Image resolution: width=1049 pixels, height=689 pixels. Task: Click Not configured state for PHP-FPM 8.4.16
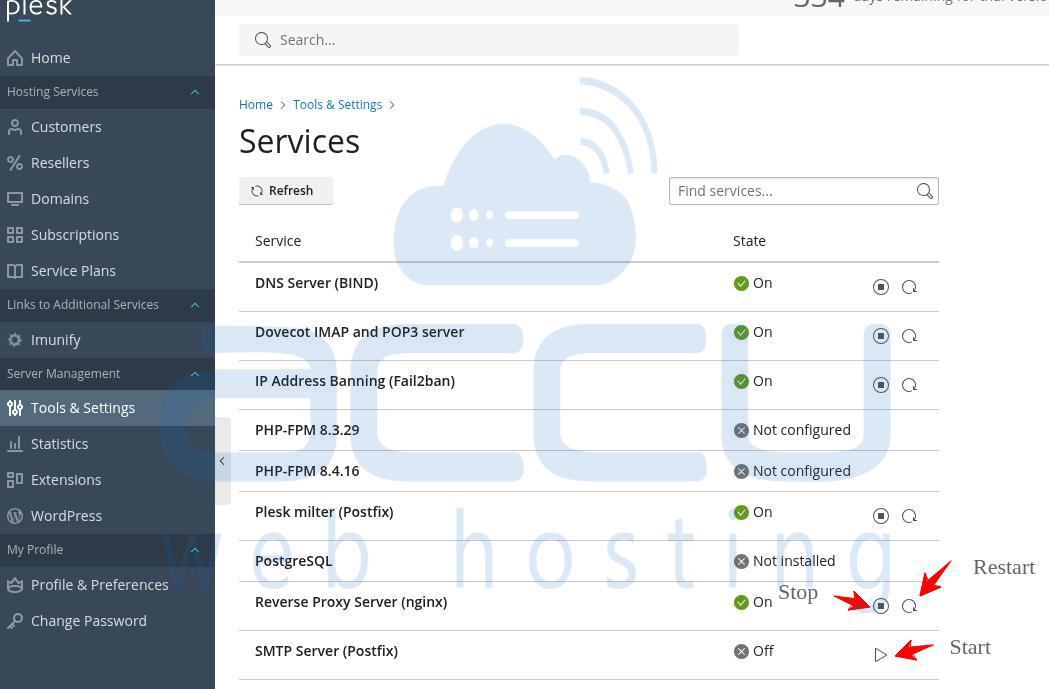pos(792,471)
